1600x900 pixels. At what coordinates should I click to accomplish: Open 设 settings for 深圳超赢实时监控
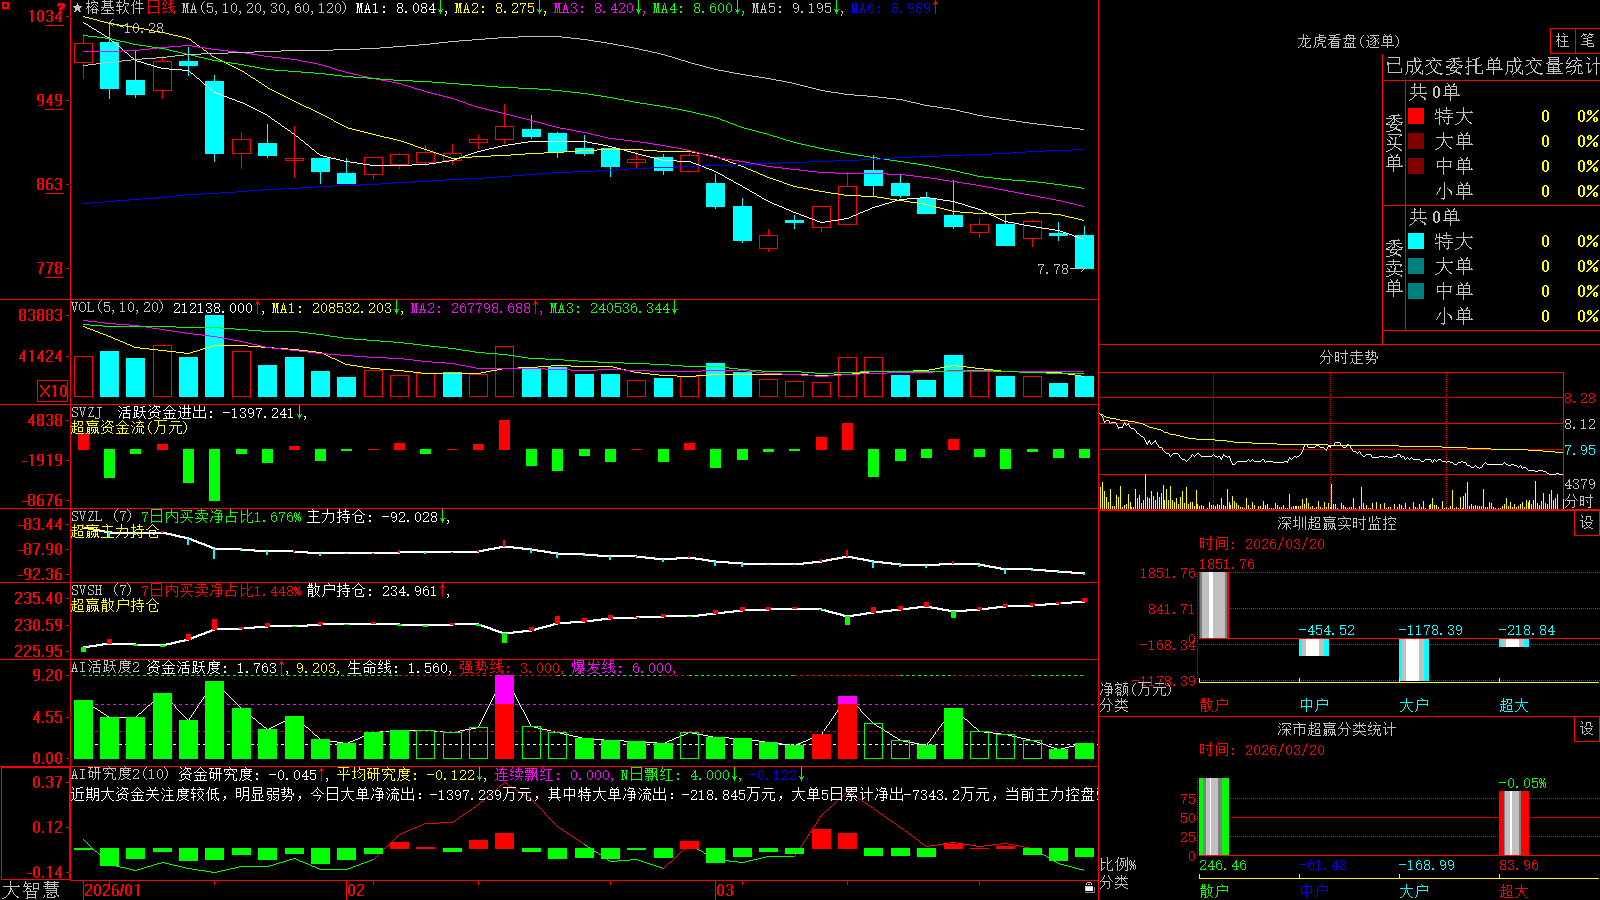point(1587,523)
